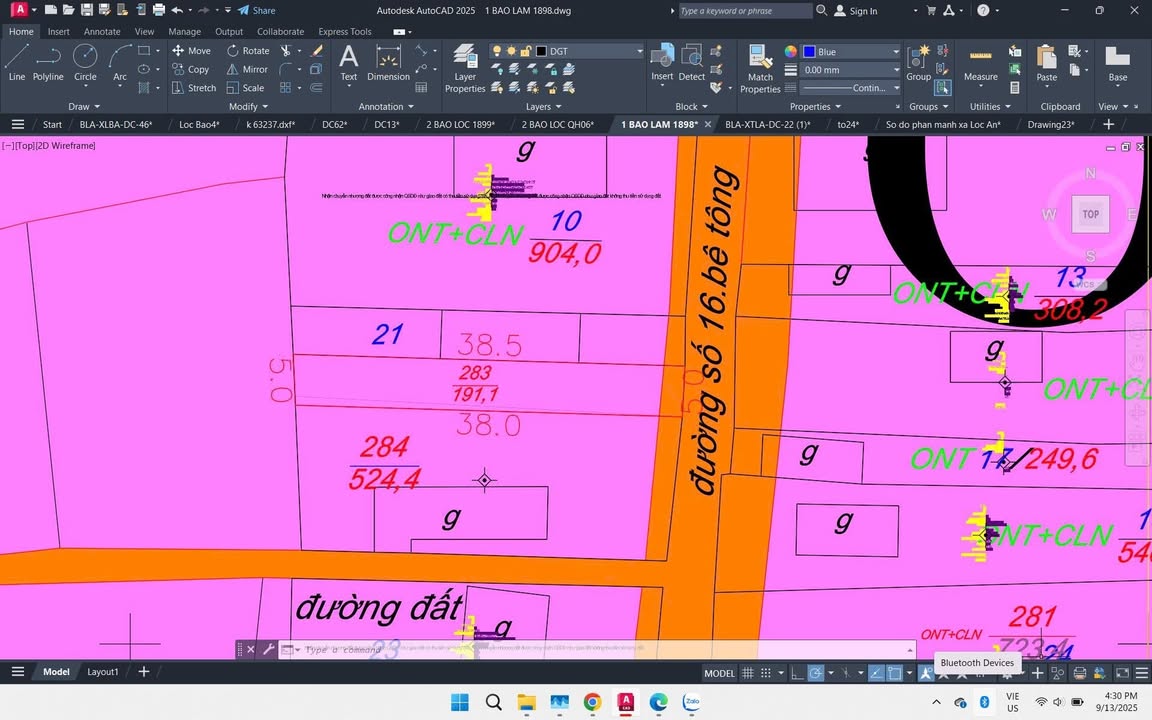Expand the Draw panel

[x=83, y=106]
